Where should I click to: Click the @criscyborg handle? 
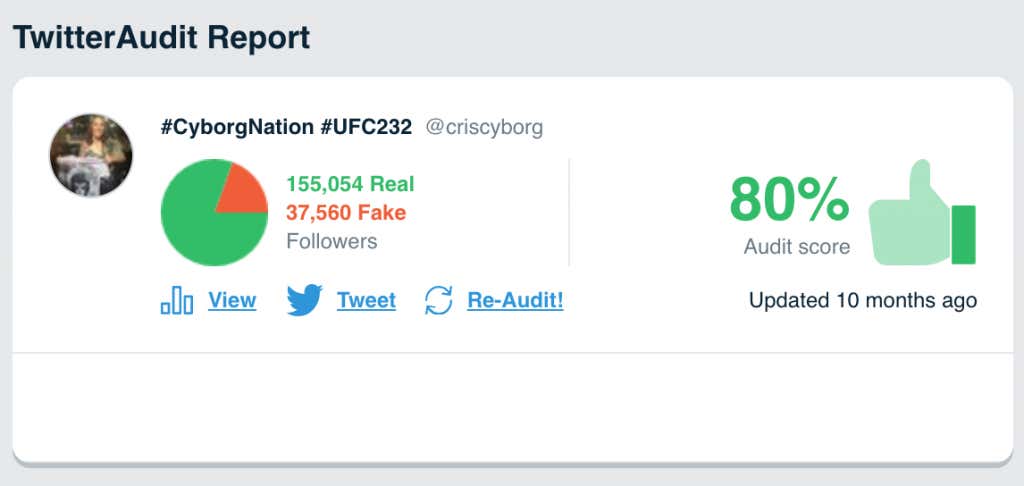(484, 127)
